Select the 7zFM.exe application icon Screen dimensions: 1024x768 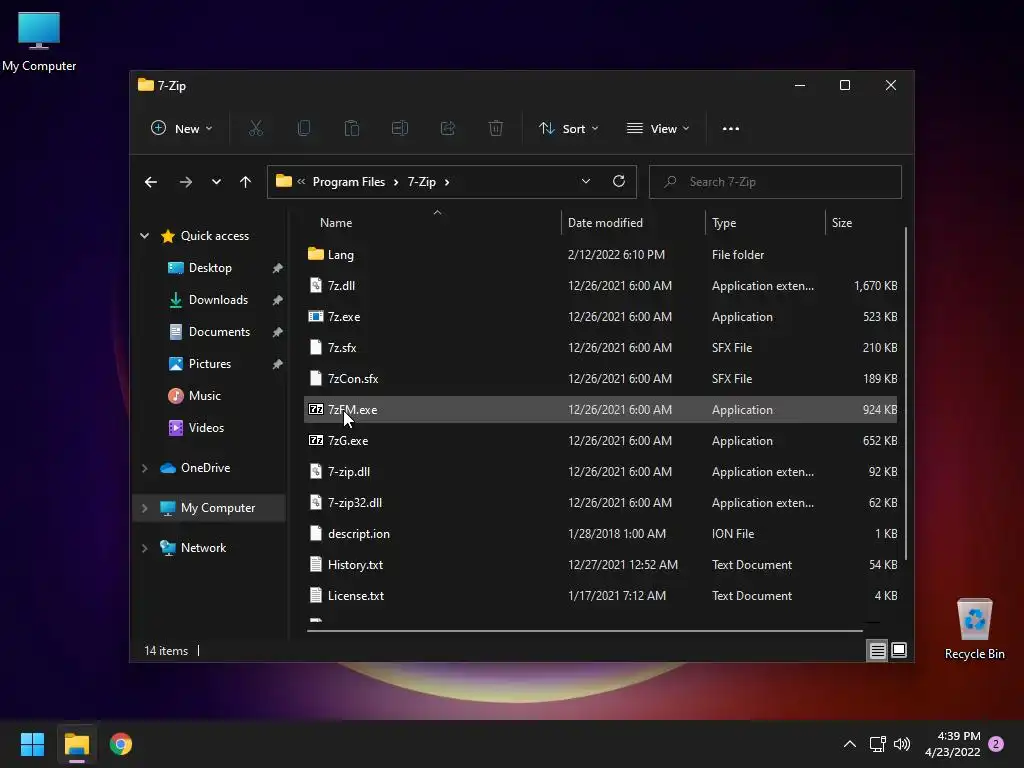pos(315,409)
